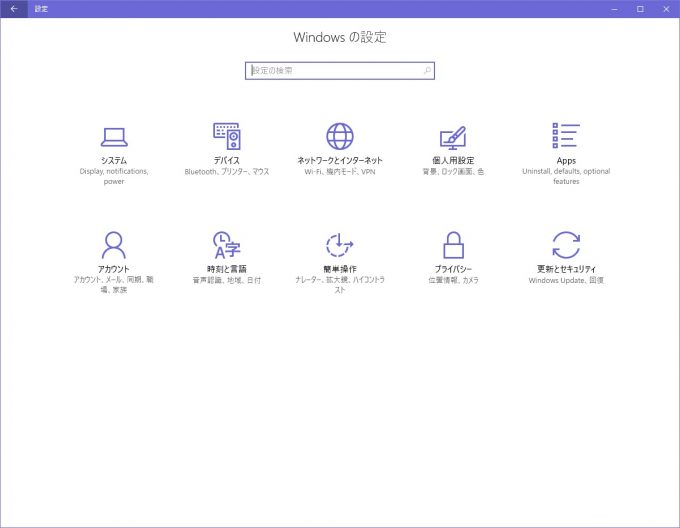Open the 更新とセキュリティ sync arrows icon
This screenshot has height=528, width=680.
tap(566, 245)
